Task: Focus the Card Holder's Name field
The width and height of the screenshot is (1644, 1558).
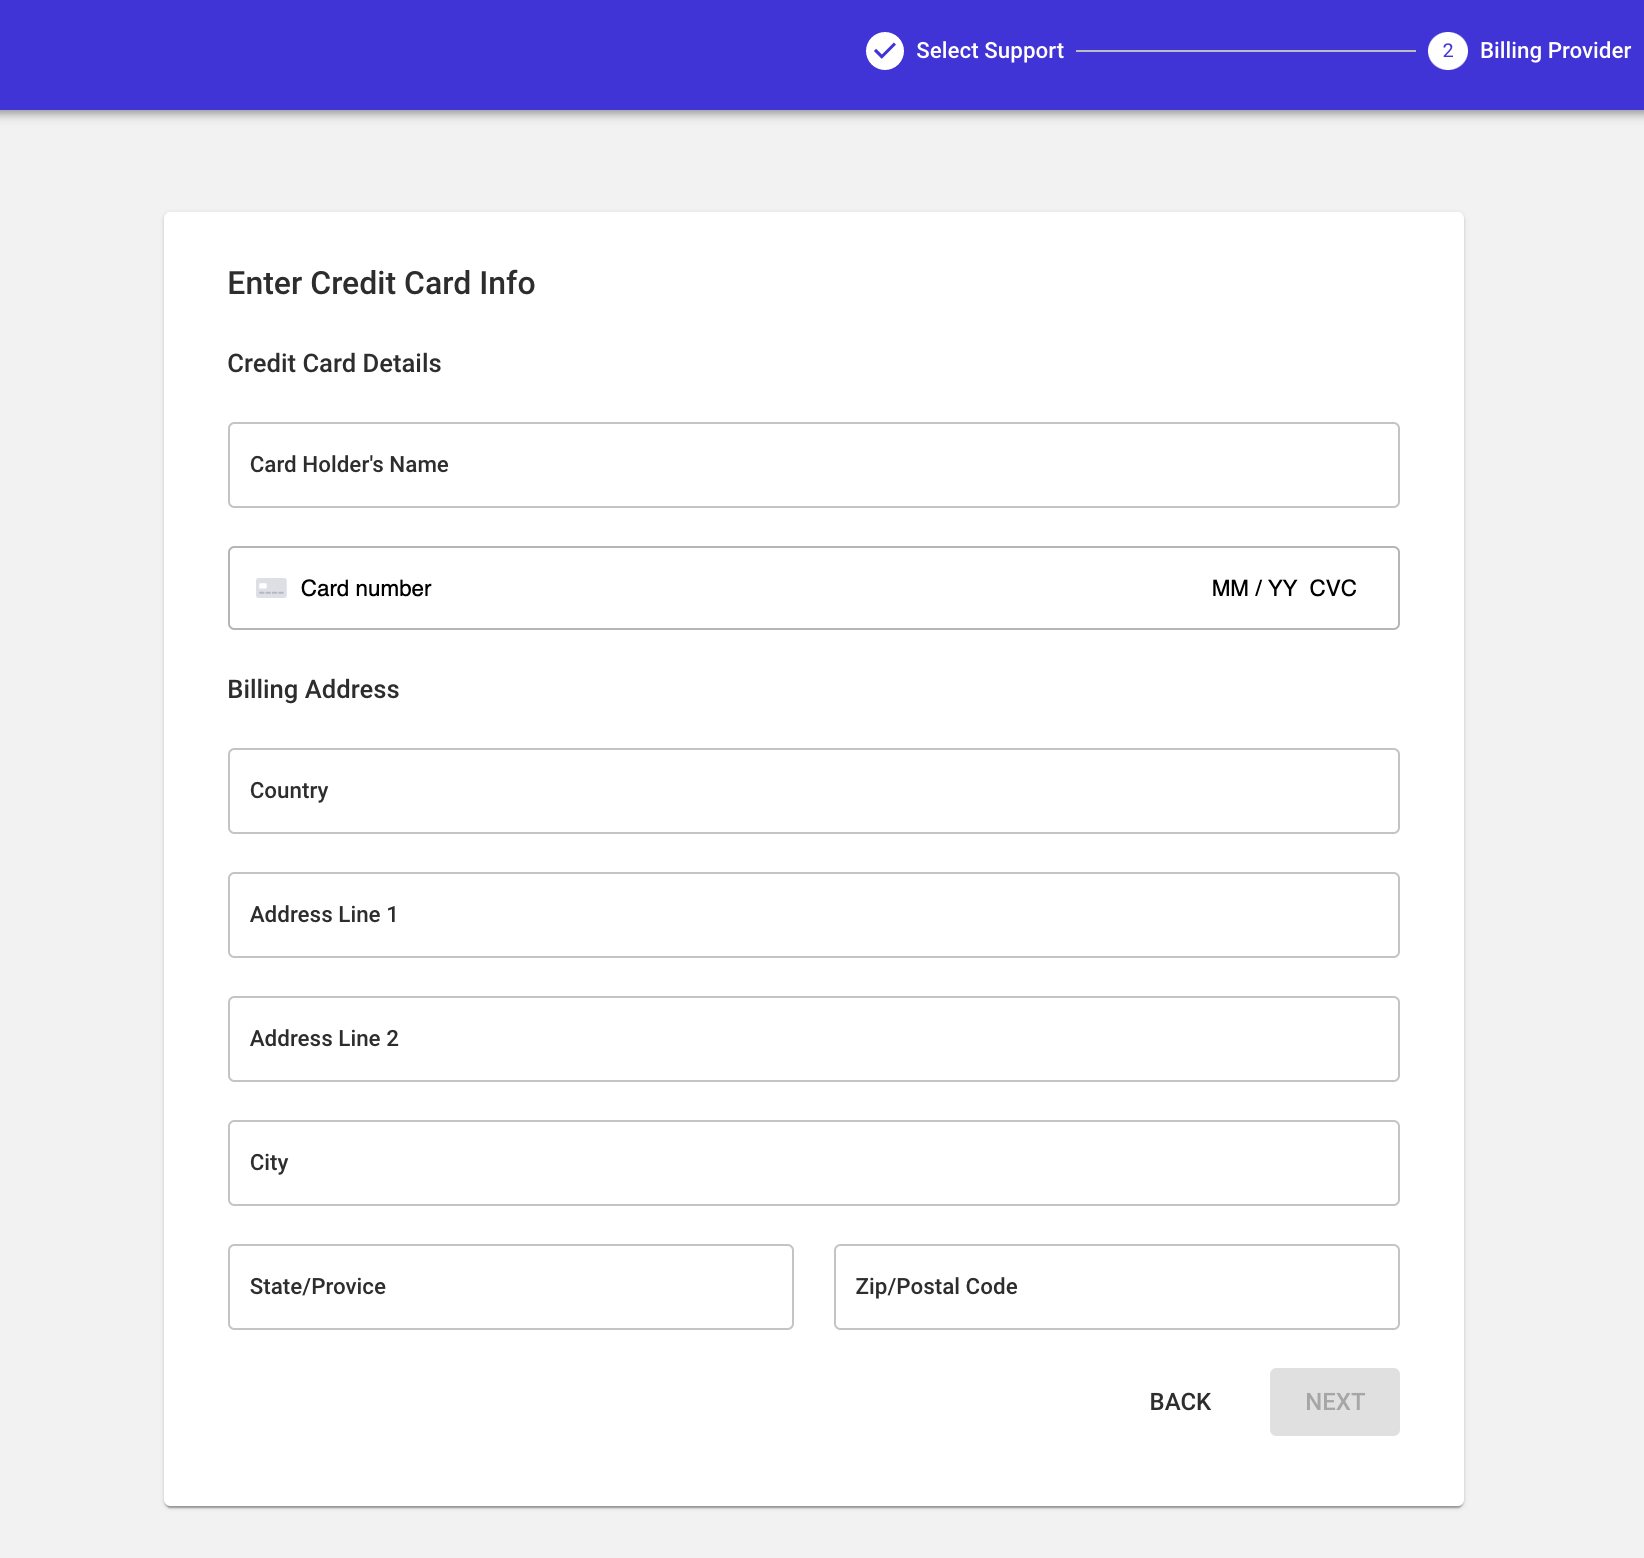Action: (813, 465)
